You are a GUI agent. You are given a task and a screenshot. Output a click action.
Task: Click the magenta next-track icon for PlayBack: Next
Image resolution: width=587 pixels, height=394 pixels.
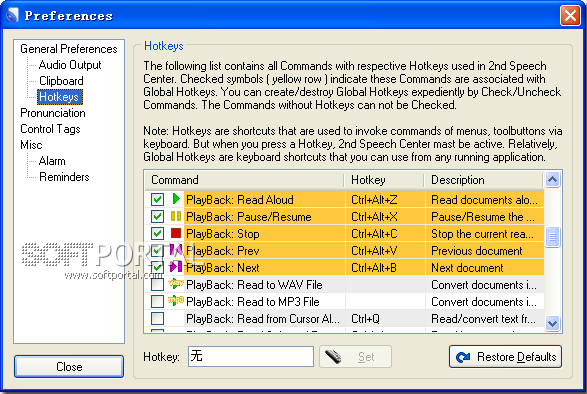[x=176, y=267]
